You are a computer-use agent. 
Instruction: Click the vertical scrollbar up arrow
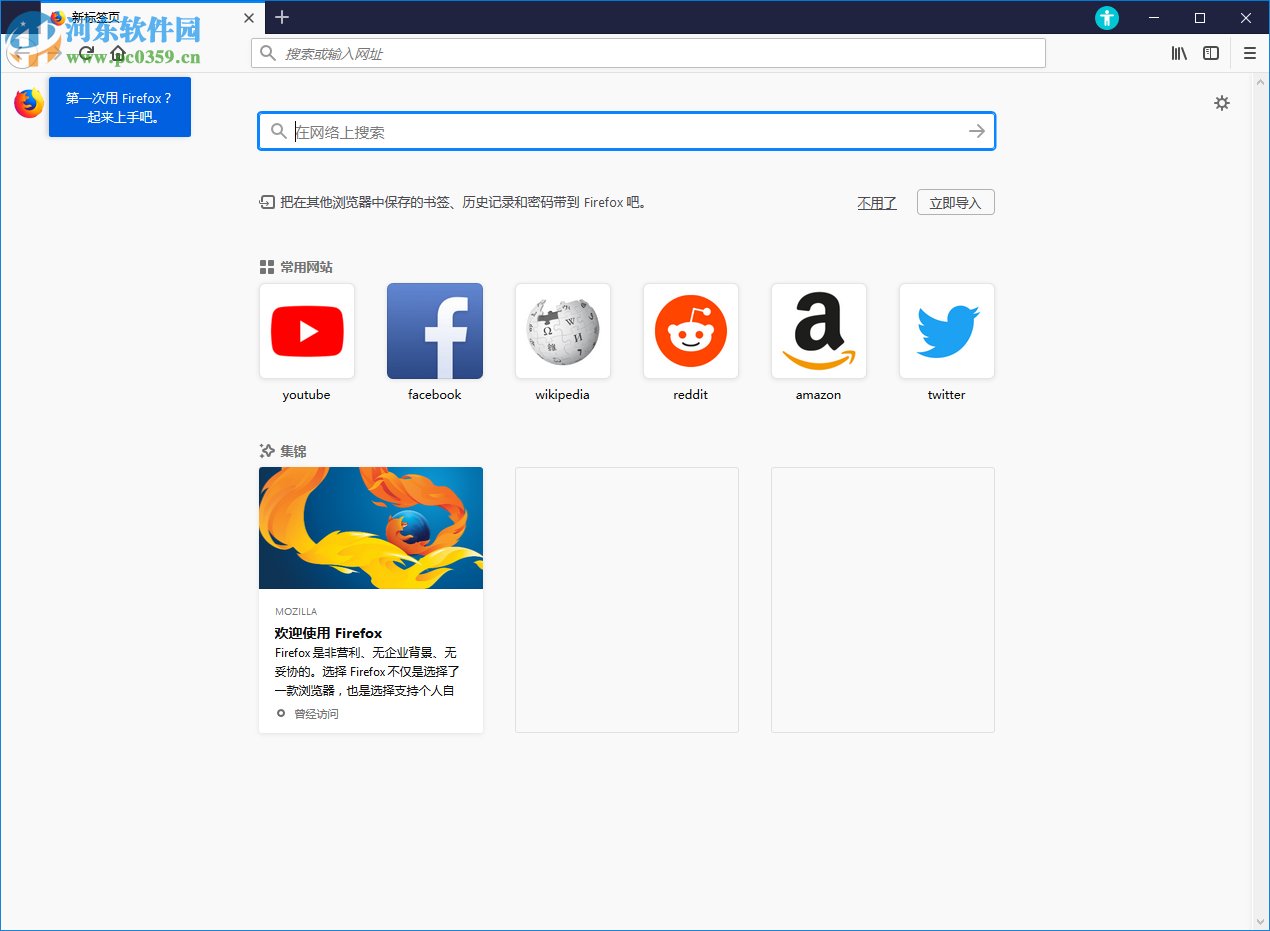pos(1261,81)
